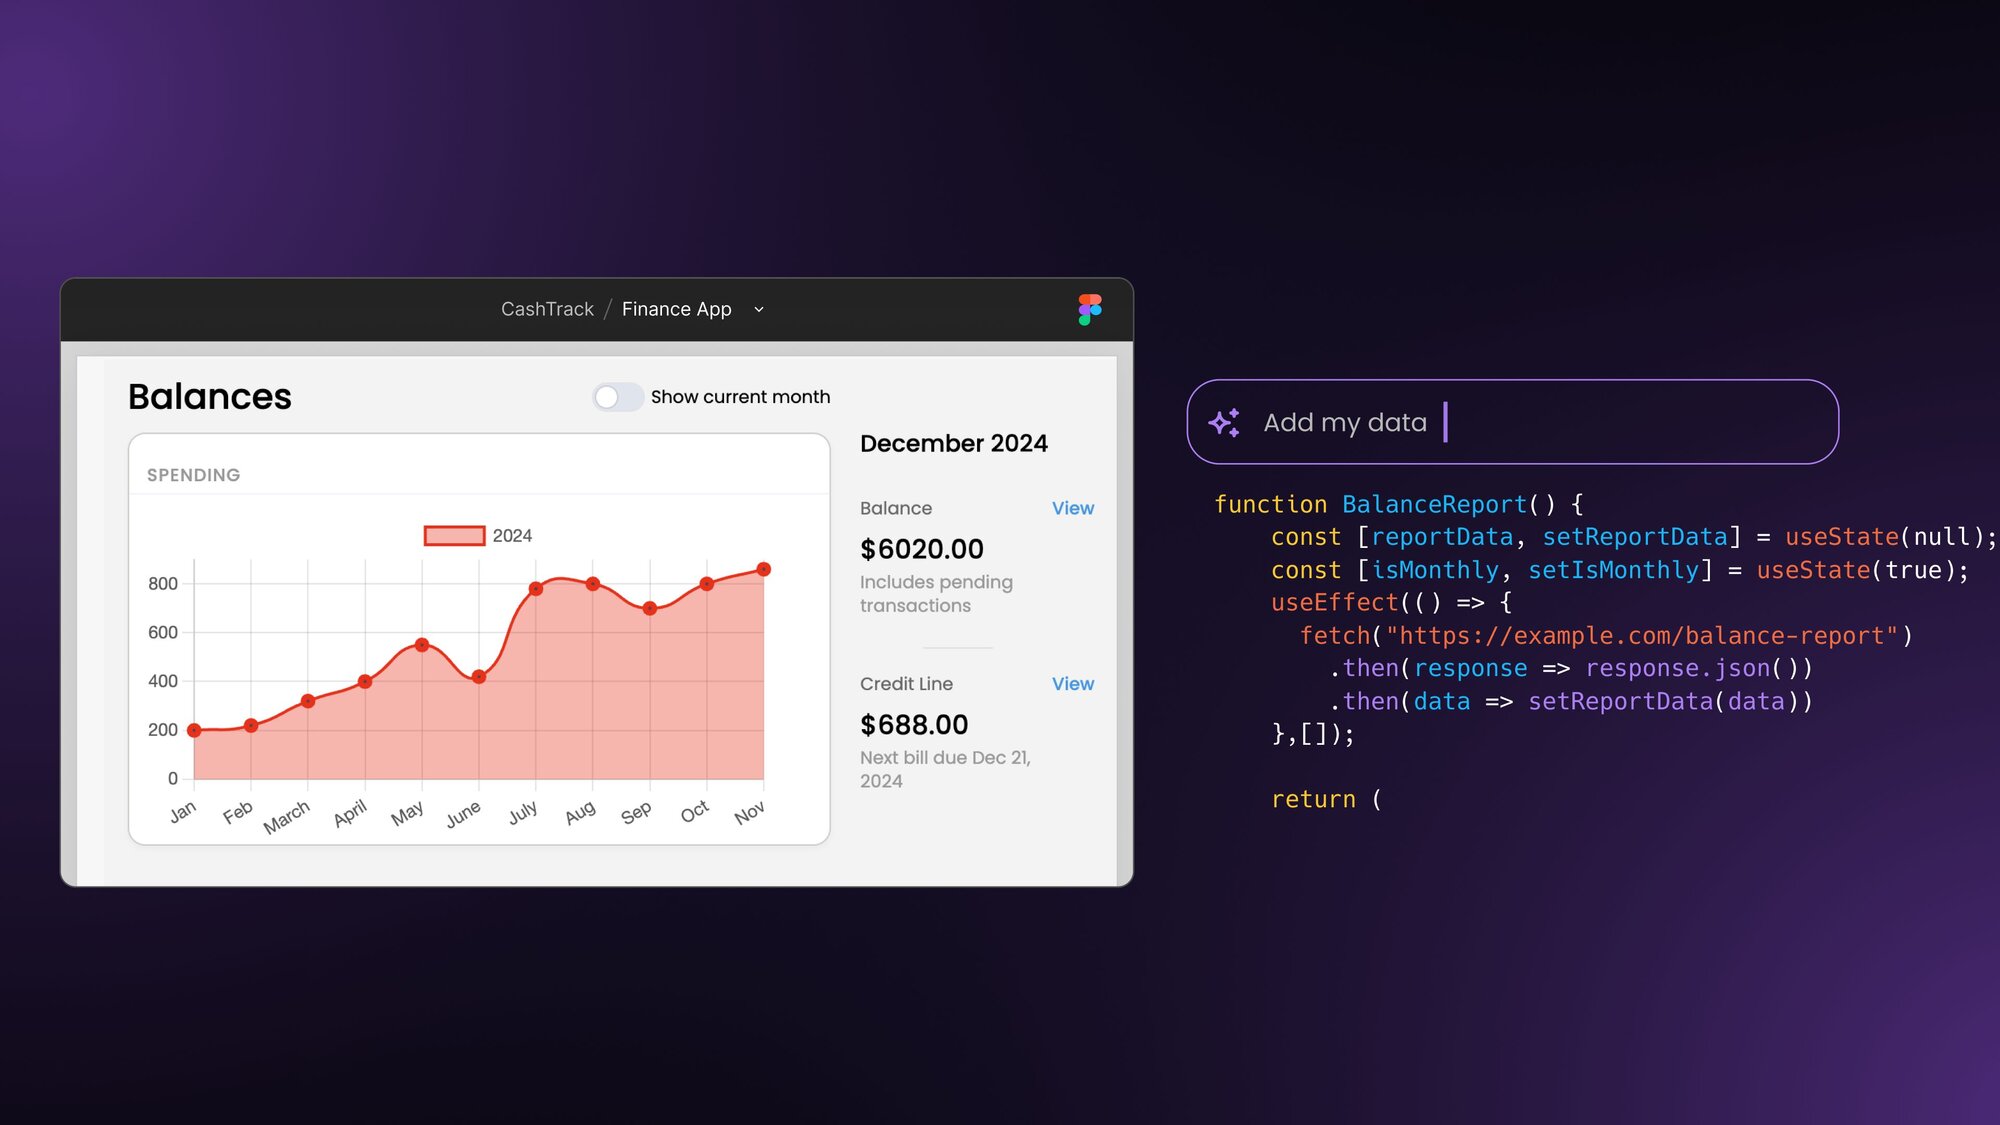Image resolution: width=2000 pixels, height=1125 pixels.
Task: Select the Finance App breadcrumb title
Action: point(677,309)
